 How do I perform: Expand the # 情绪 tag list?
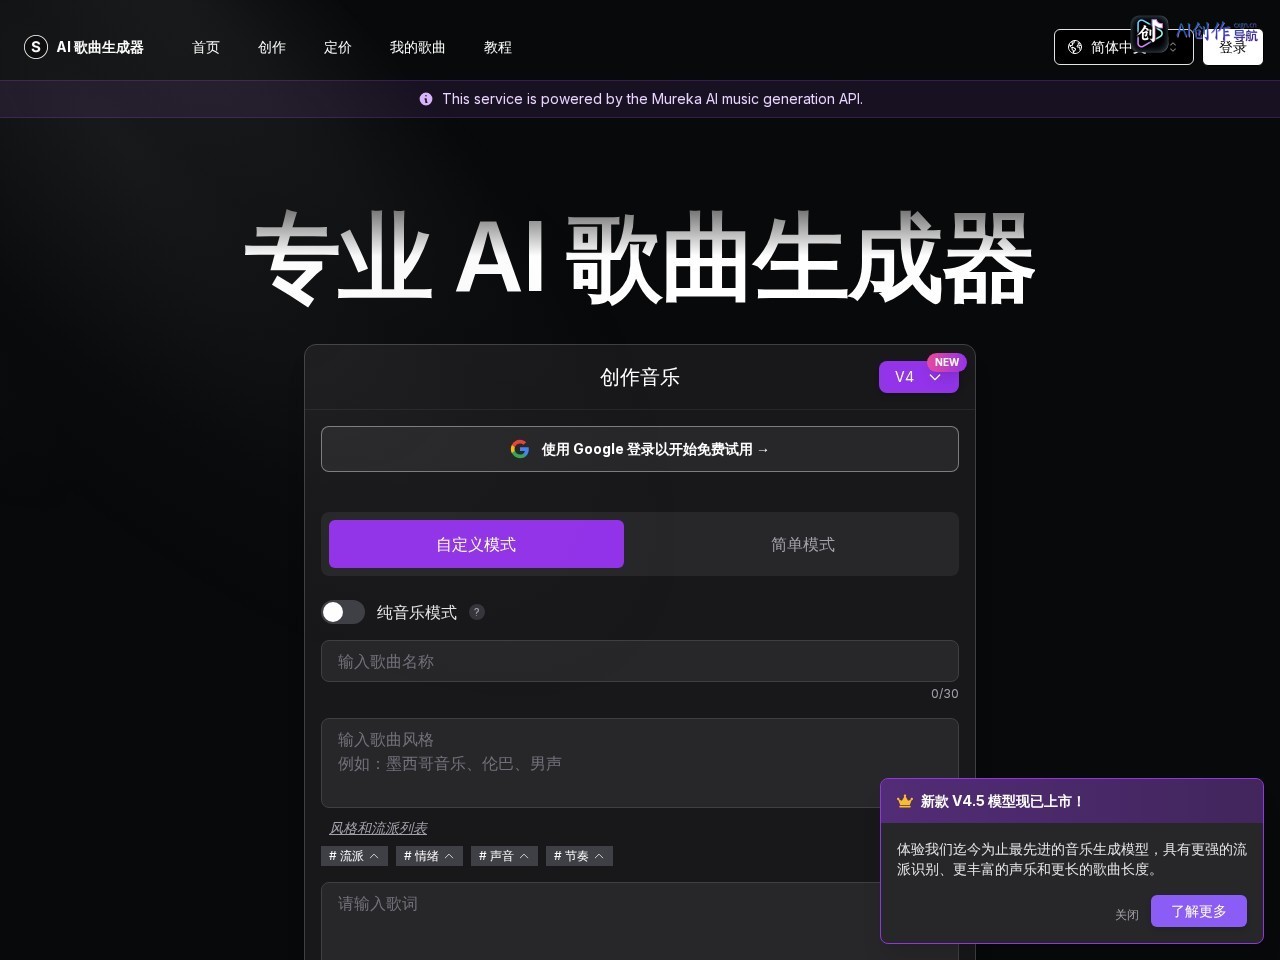pyautogui.click(x=429, y=856)
